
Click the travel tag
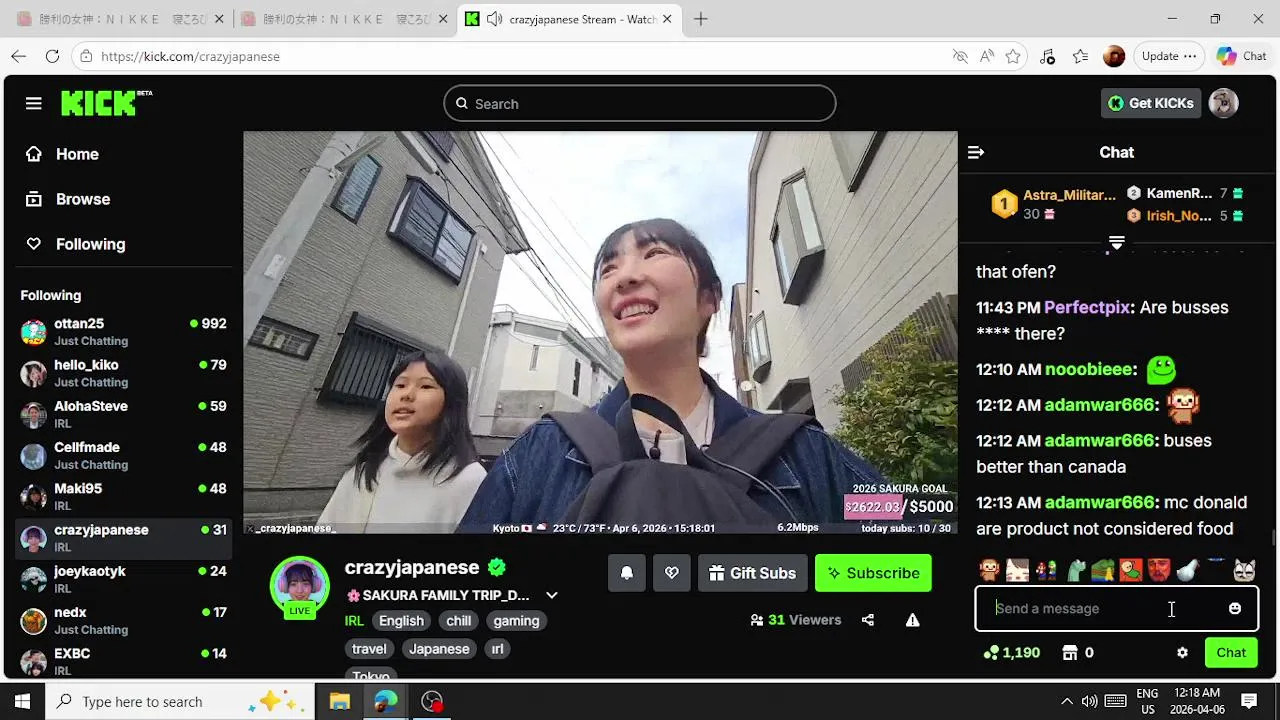(369, 649)
